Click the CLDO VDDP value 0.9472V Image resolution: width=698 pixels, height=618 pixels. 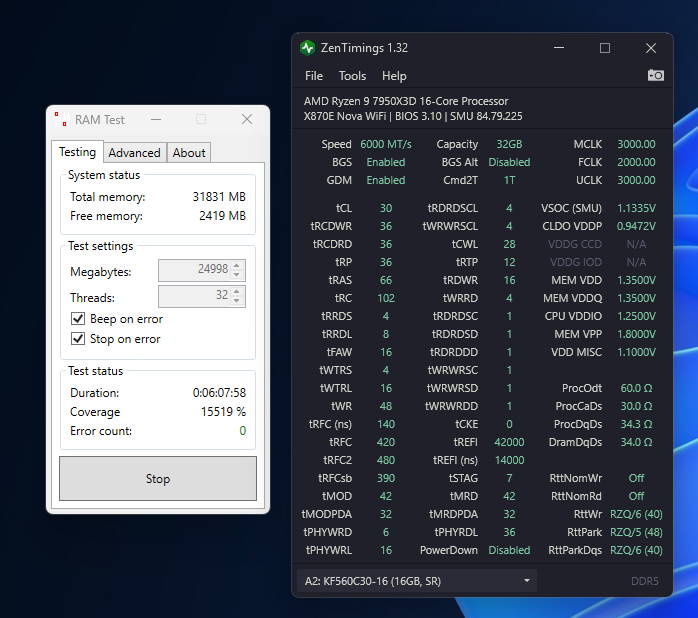coord(636,226)
